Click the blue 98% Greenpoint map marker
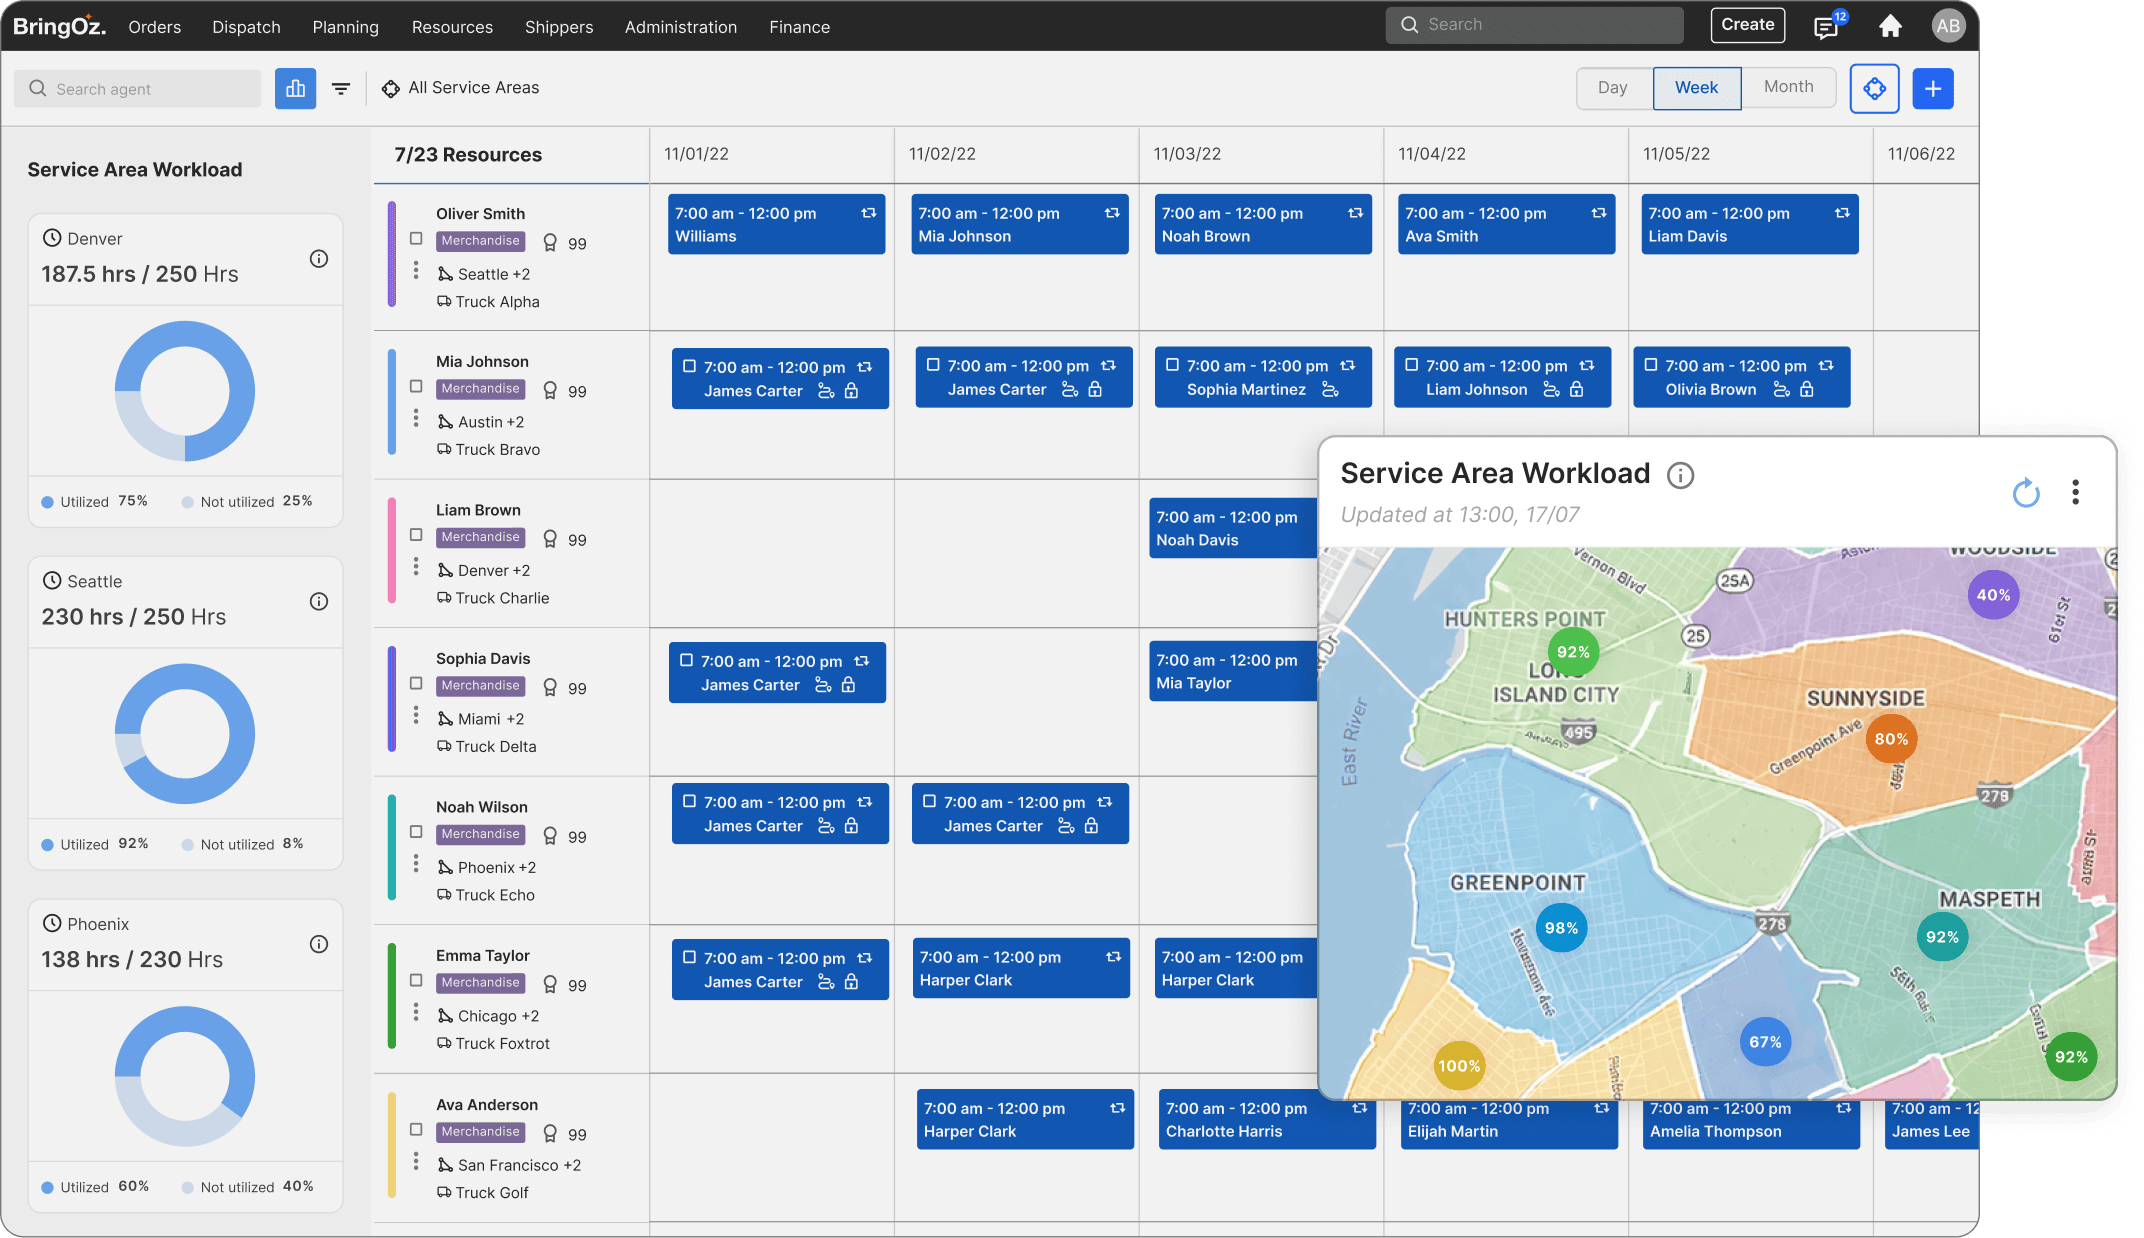 pos(1561,928)
